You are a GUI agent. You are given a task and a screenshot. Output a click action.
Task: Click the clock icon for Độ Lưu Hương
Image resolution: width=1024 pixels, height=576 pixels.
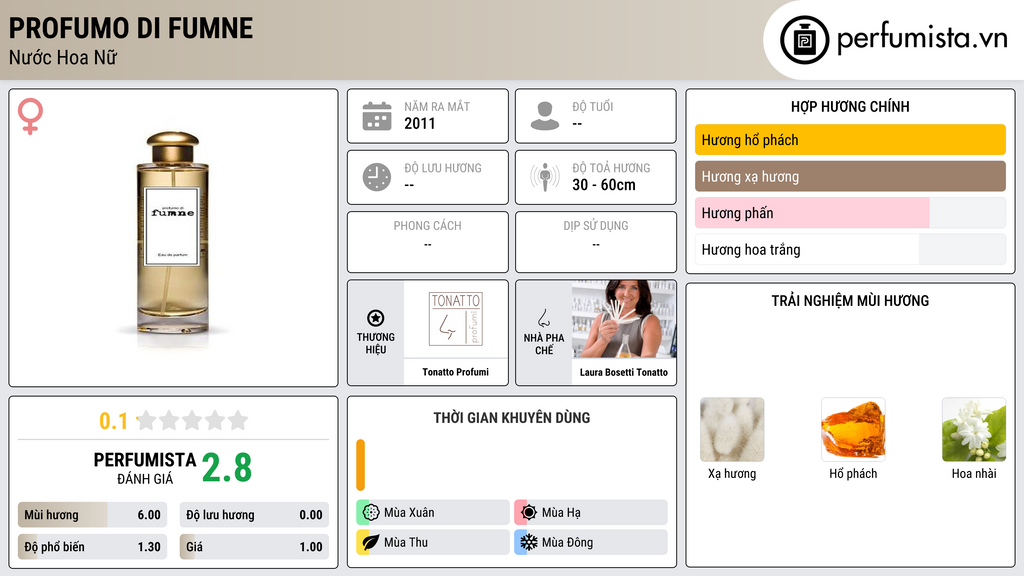click(377, 177)
